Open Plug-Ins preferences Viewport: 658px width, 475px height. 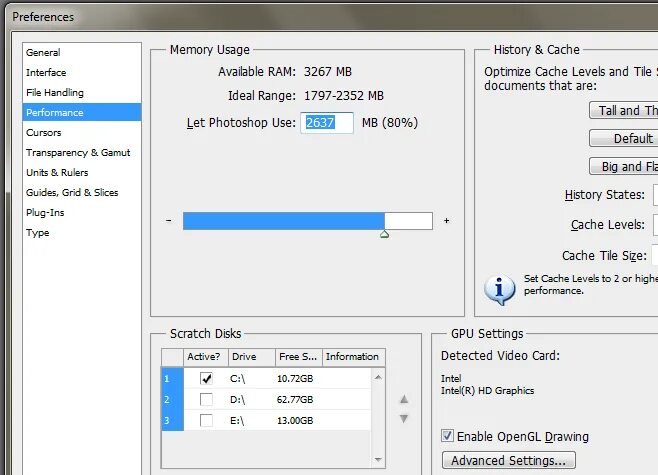[82, 213]
